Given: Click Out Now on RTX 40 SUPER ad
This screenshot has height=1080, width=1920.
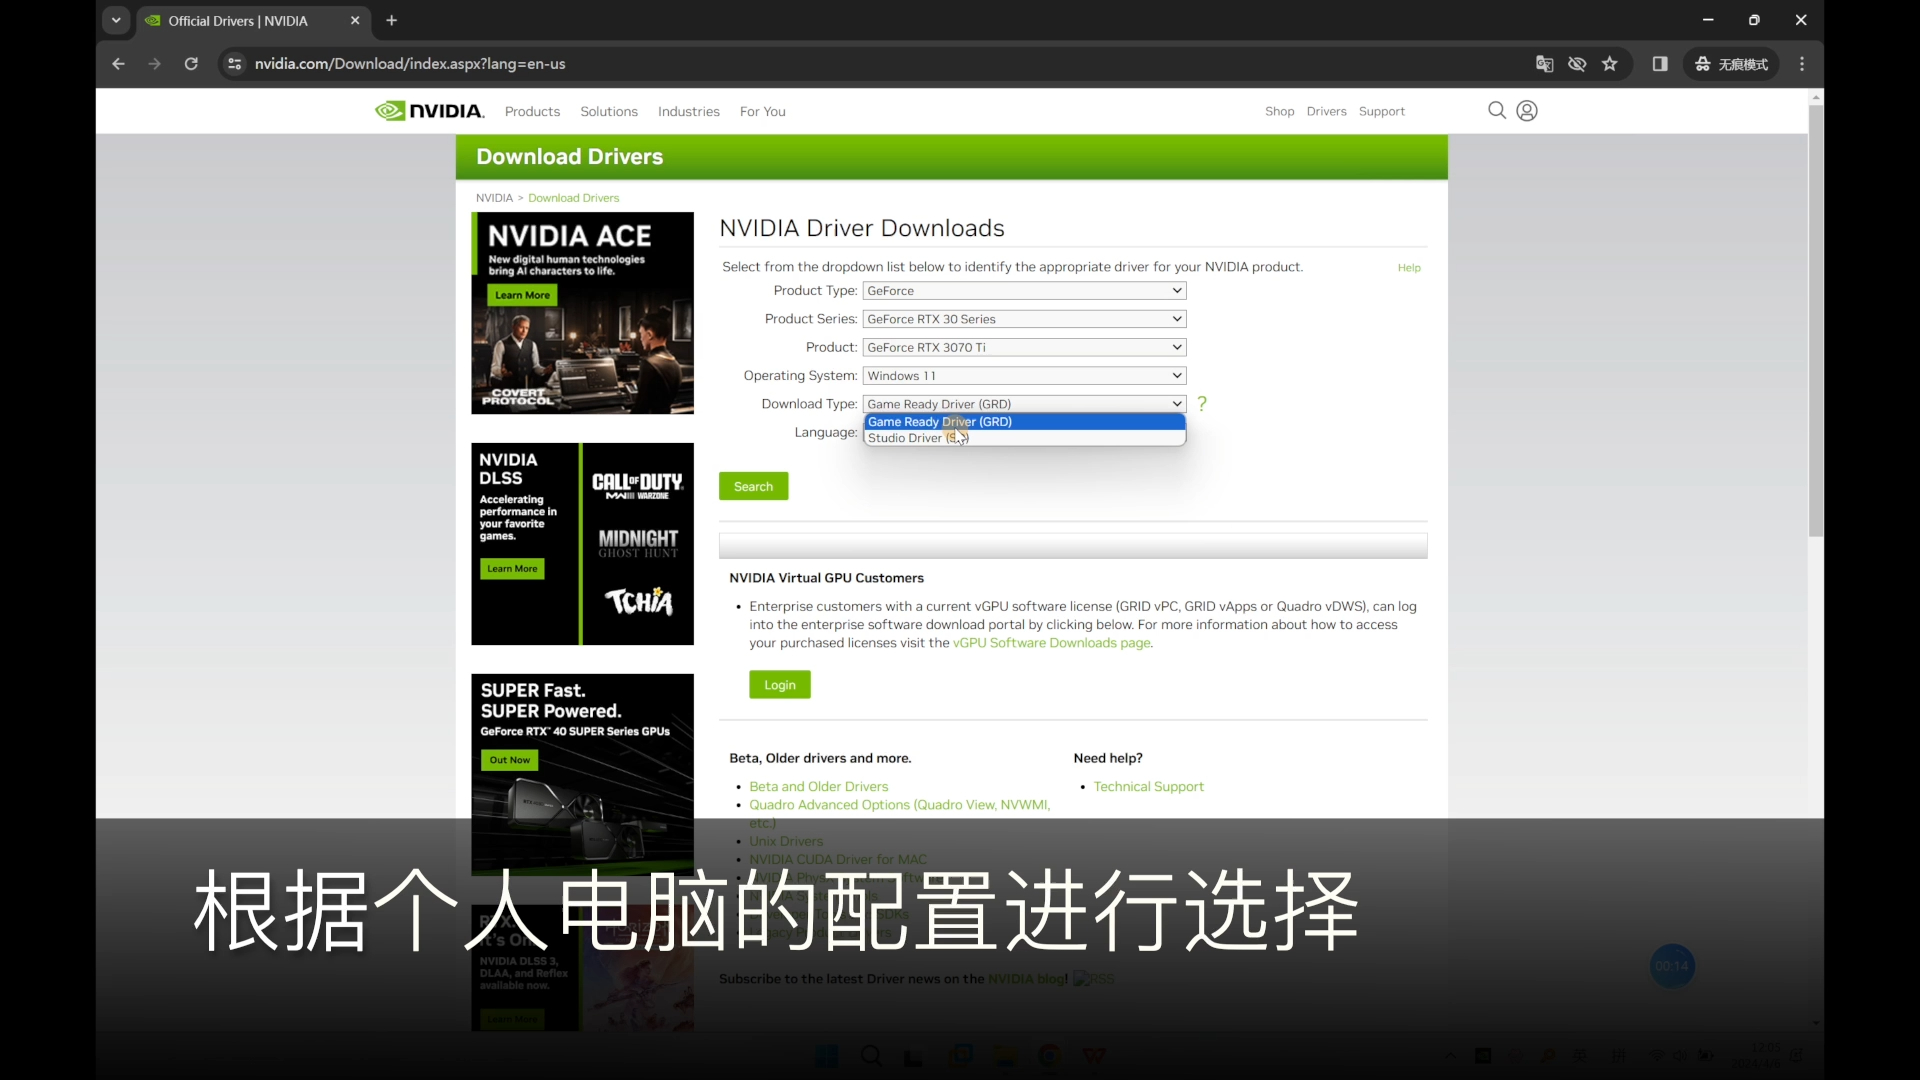Looking at the screenshot, I should click(510, 760).
